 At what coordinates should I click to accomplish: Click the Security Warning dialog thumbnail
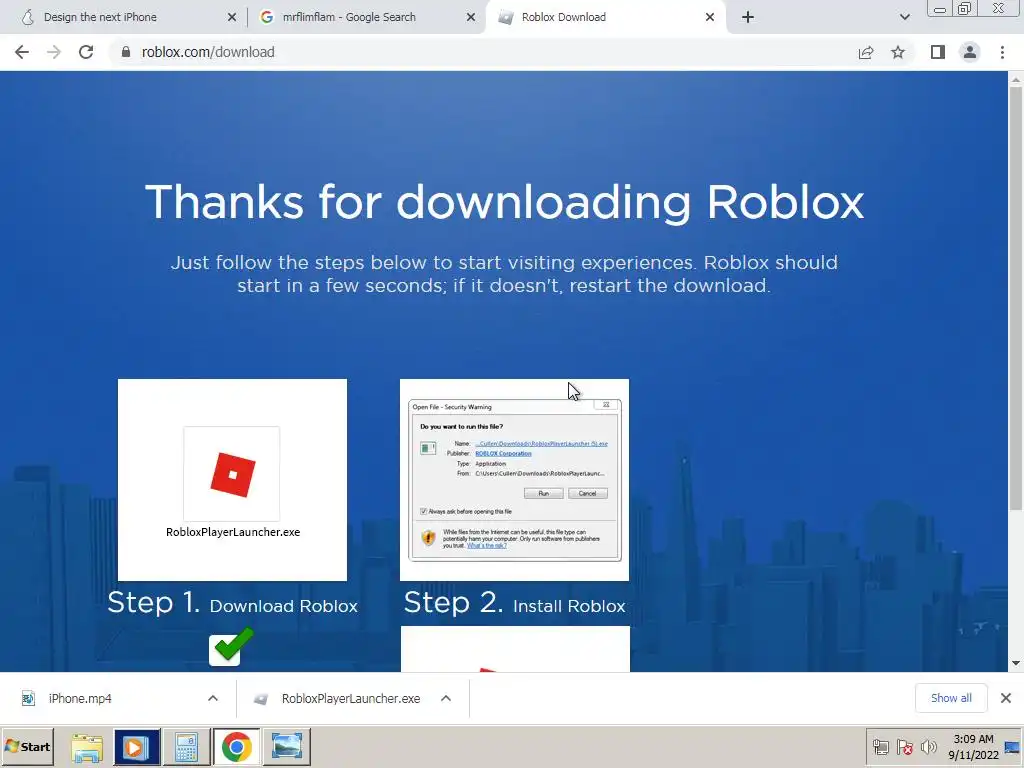pos(515,480)
